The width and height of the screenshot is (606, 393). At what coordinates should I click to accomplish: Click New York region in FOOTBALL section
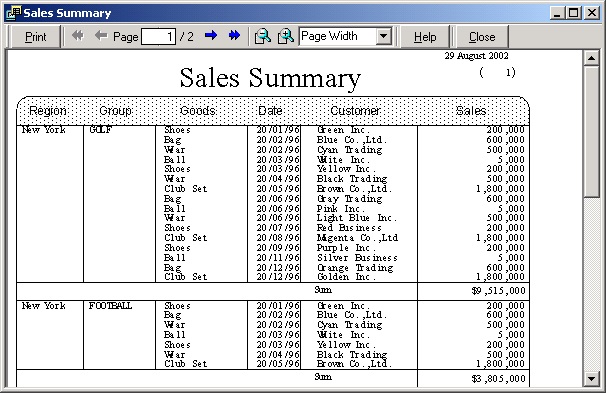tap(44, 306)
